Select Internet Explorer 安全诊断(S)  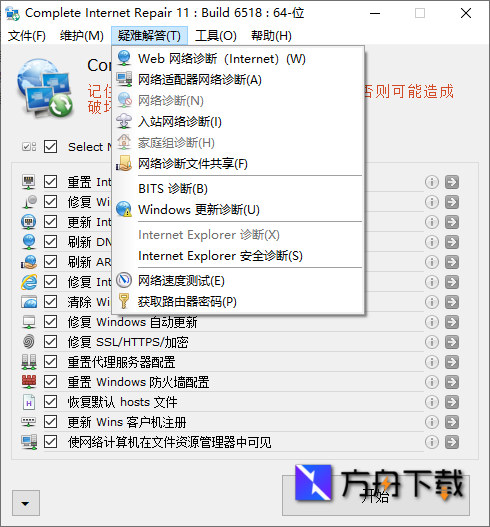238,256
